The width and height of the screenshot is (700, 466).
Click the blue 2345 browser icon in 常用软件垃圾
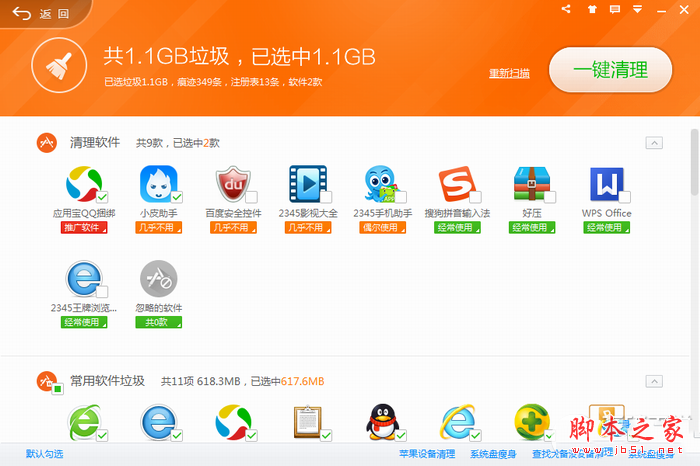tap(158, 422)
